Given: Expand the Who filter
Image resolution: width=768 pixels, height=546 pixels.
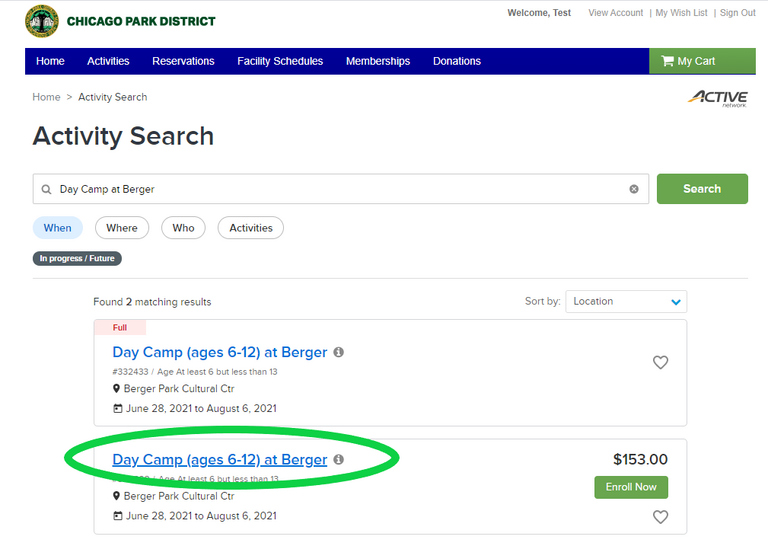Looking at the screenshot, I should (183, 228).
